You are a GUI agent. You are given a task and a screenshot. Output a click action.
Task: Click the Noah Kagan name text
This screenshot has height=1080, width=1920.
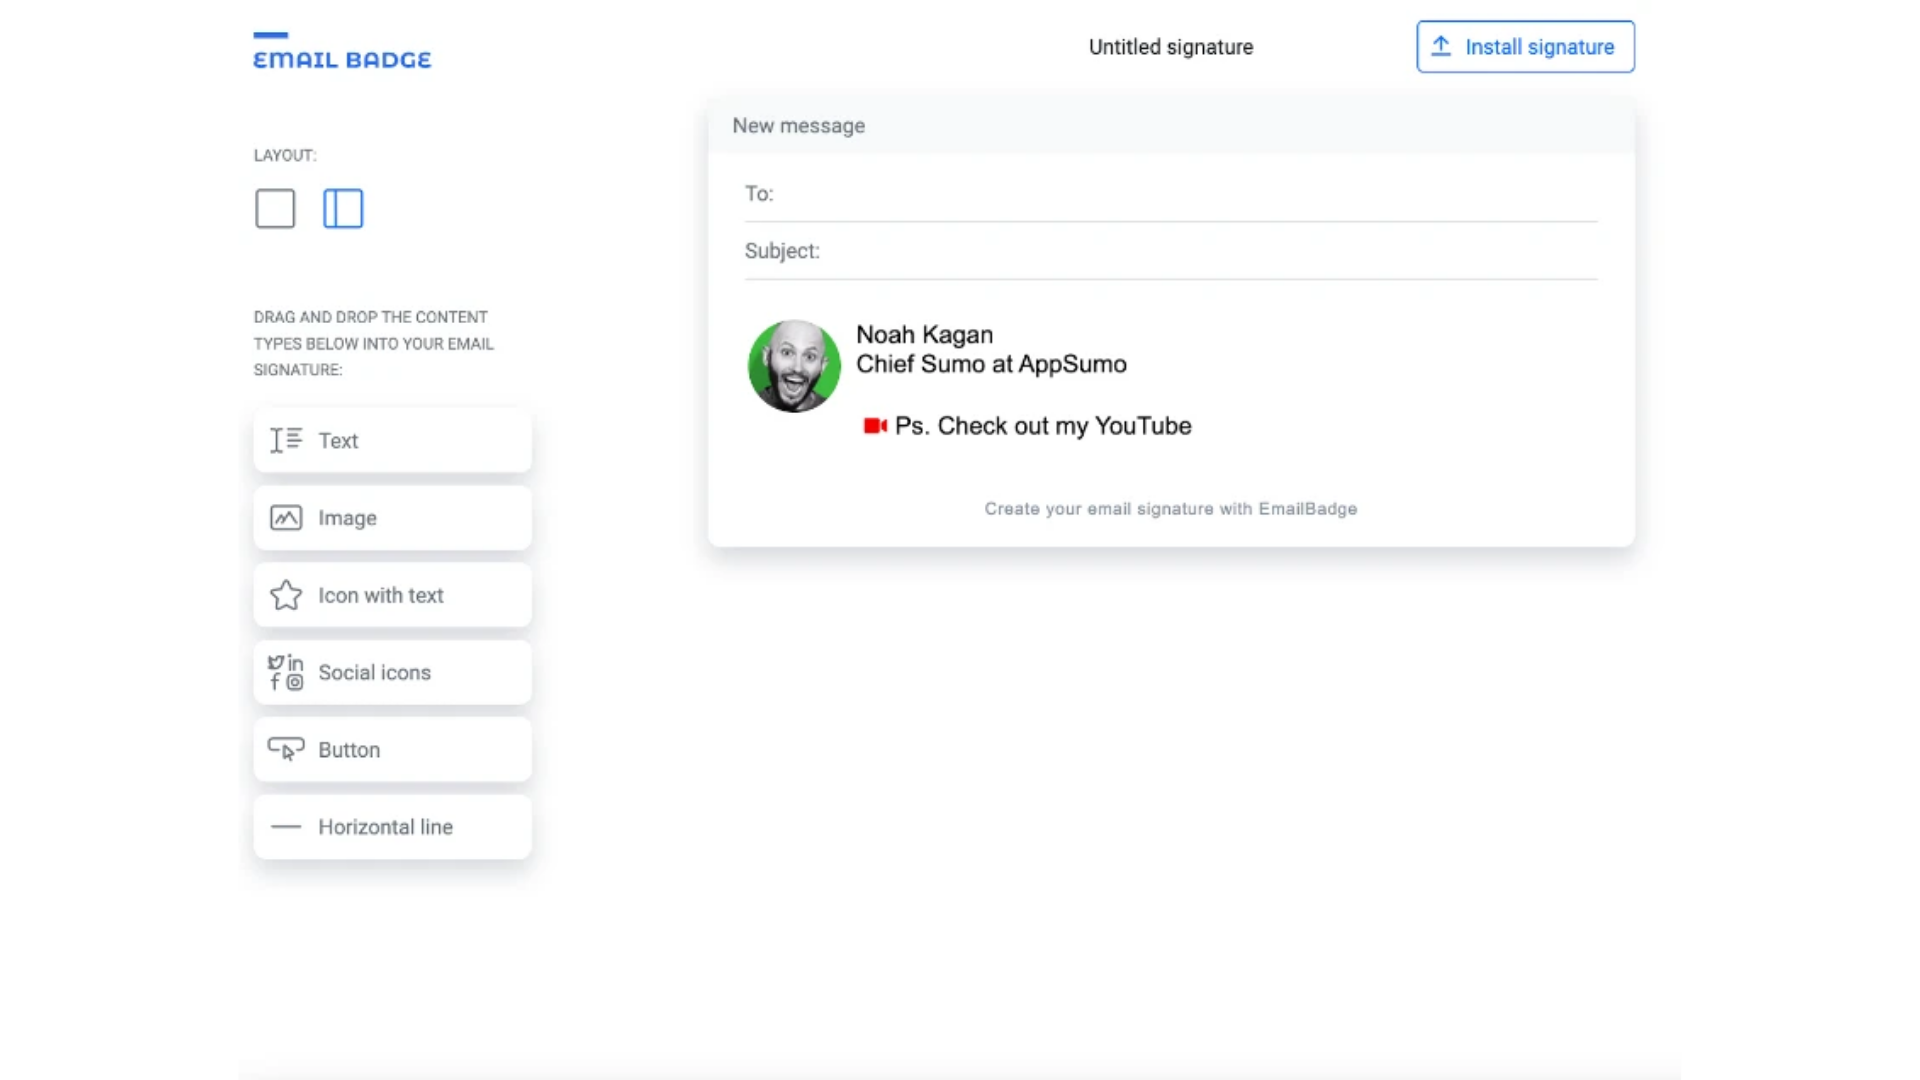click(x=924, y=335)
